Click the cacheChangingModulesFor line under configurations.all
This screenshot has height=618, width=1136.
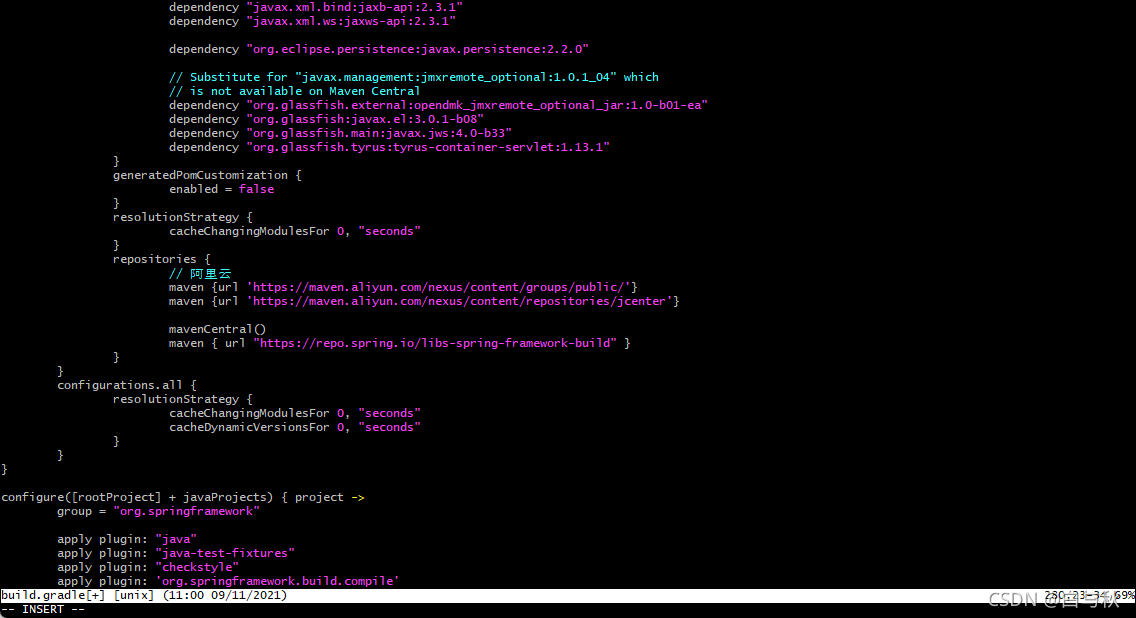[x=295, y=414]
